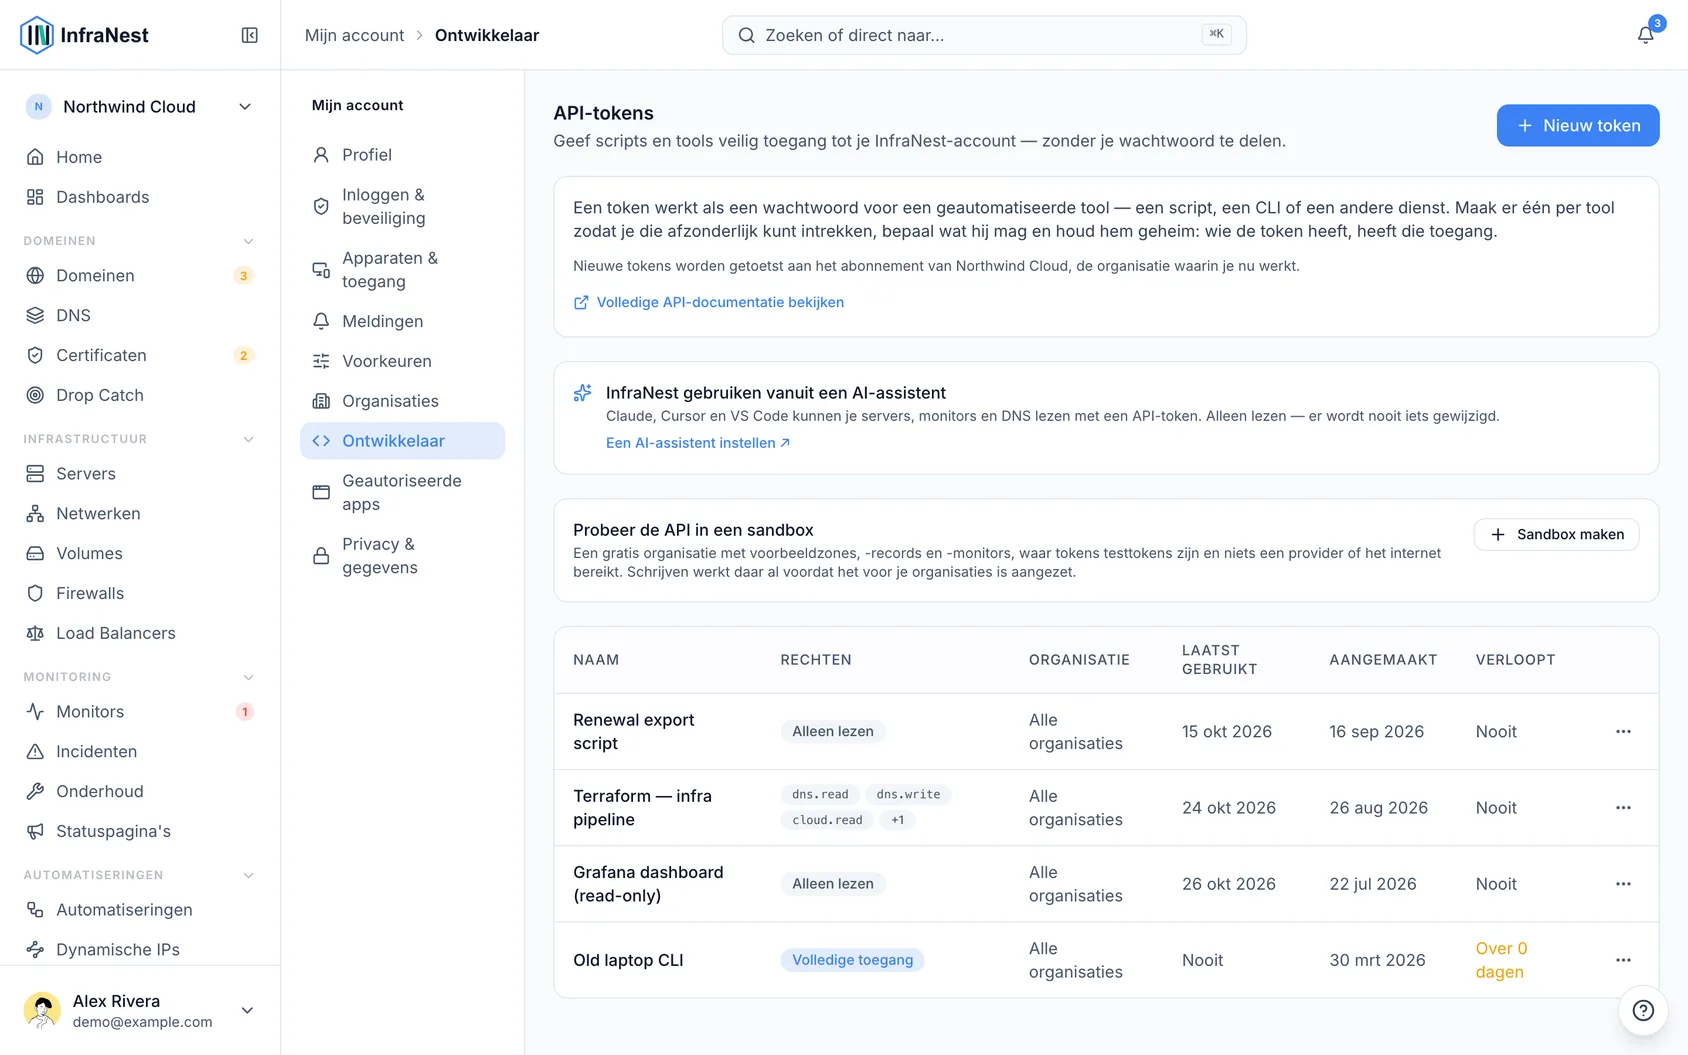Click the Statuspagina's megaphone icon
The width and height of the screenshot is (1688, 1055).
[x=35, y=832]
